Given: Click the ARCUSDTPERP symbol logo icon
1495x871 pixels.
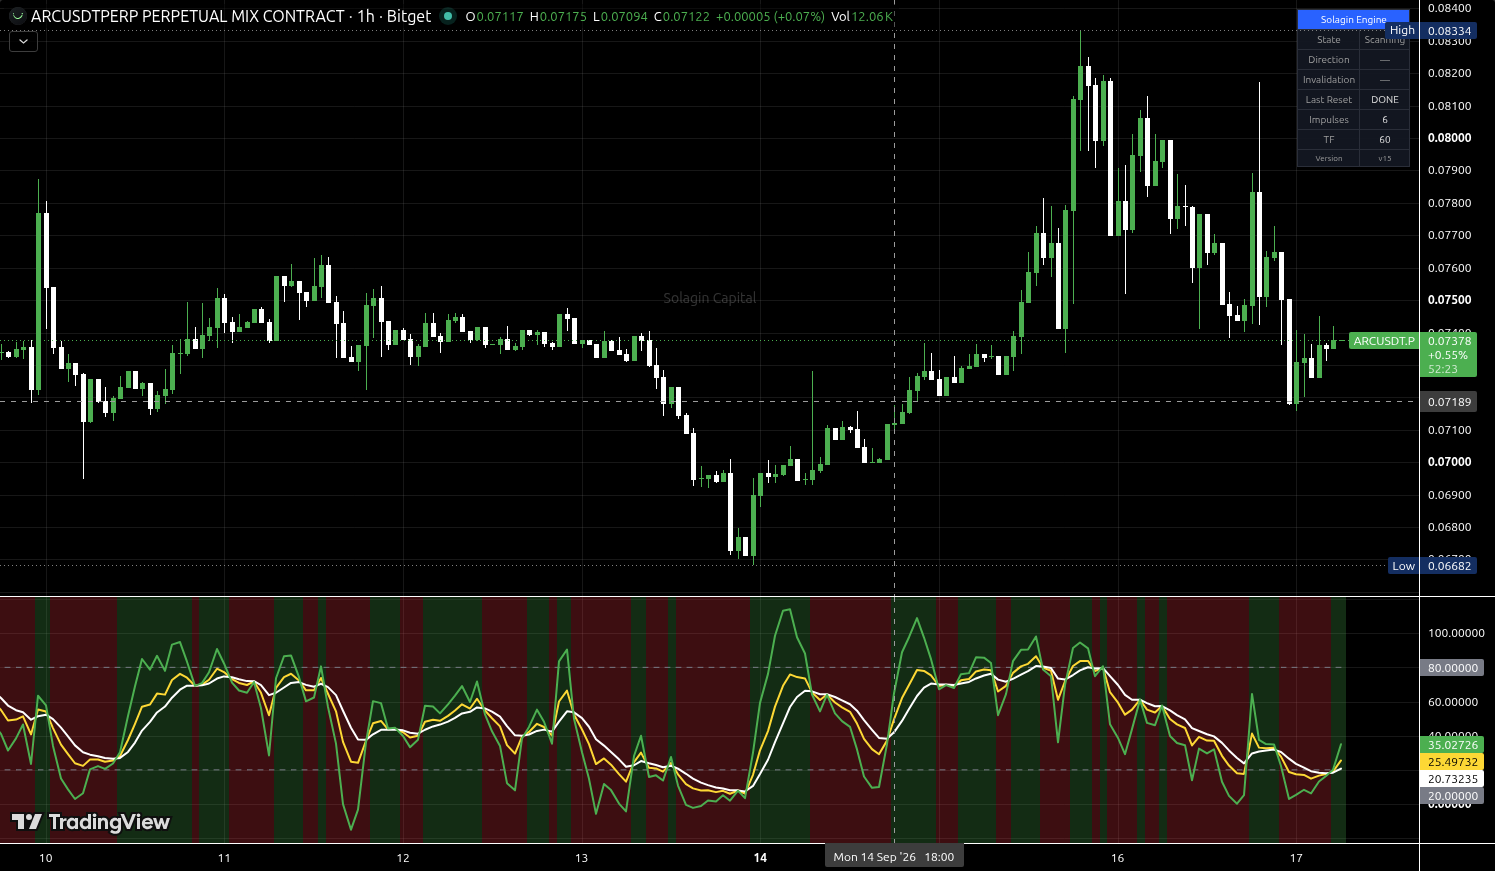Looking at the screenshot, I should 17,16.
